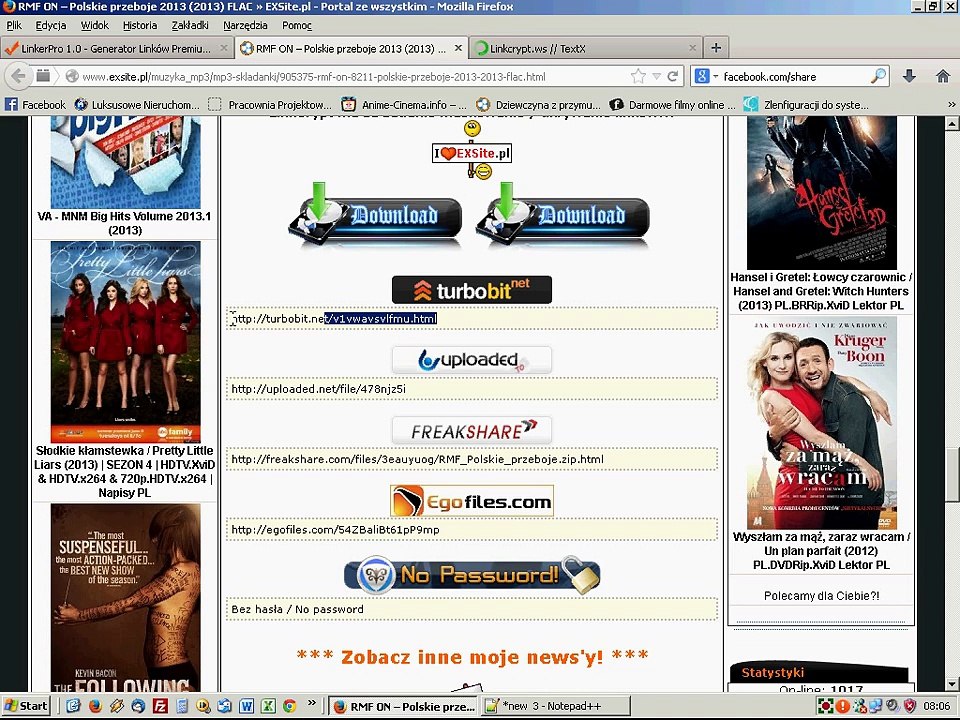Open the Plik menu
The height and width of the screenshot is (720, 960).
(13, 25)
